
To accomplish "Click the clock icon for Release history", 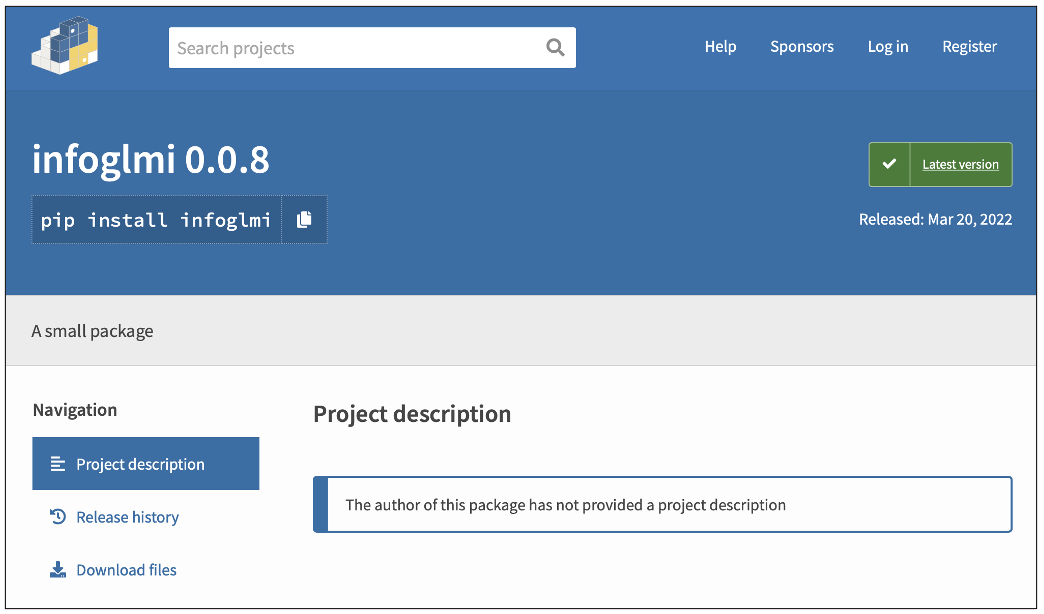I will click(x=58, y=517).
